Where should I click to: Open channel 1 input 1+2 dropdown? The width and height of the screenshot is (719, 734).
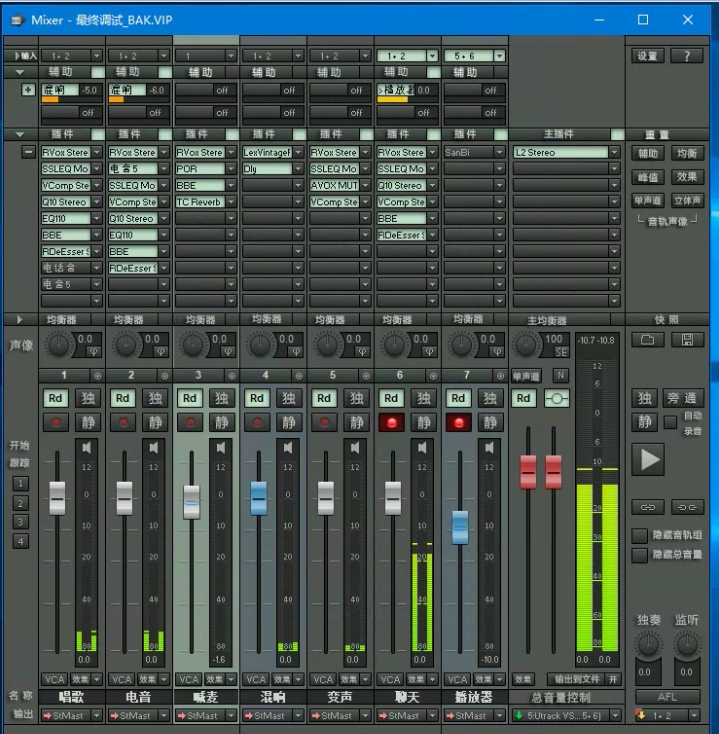click(x=96, y=56)
